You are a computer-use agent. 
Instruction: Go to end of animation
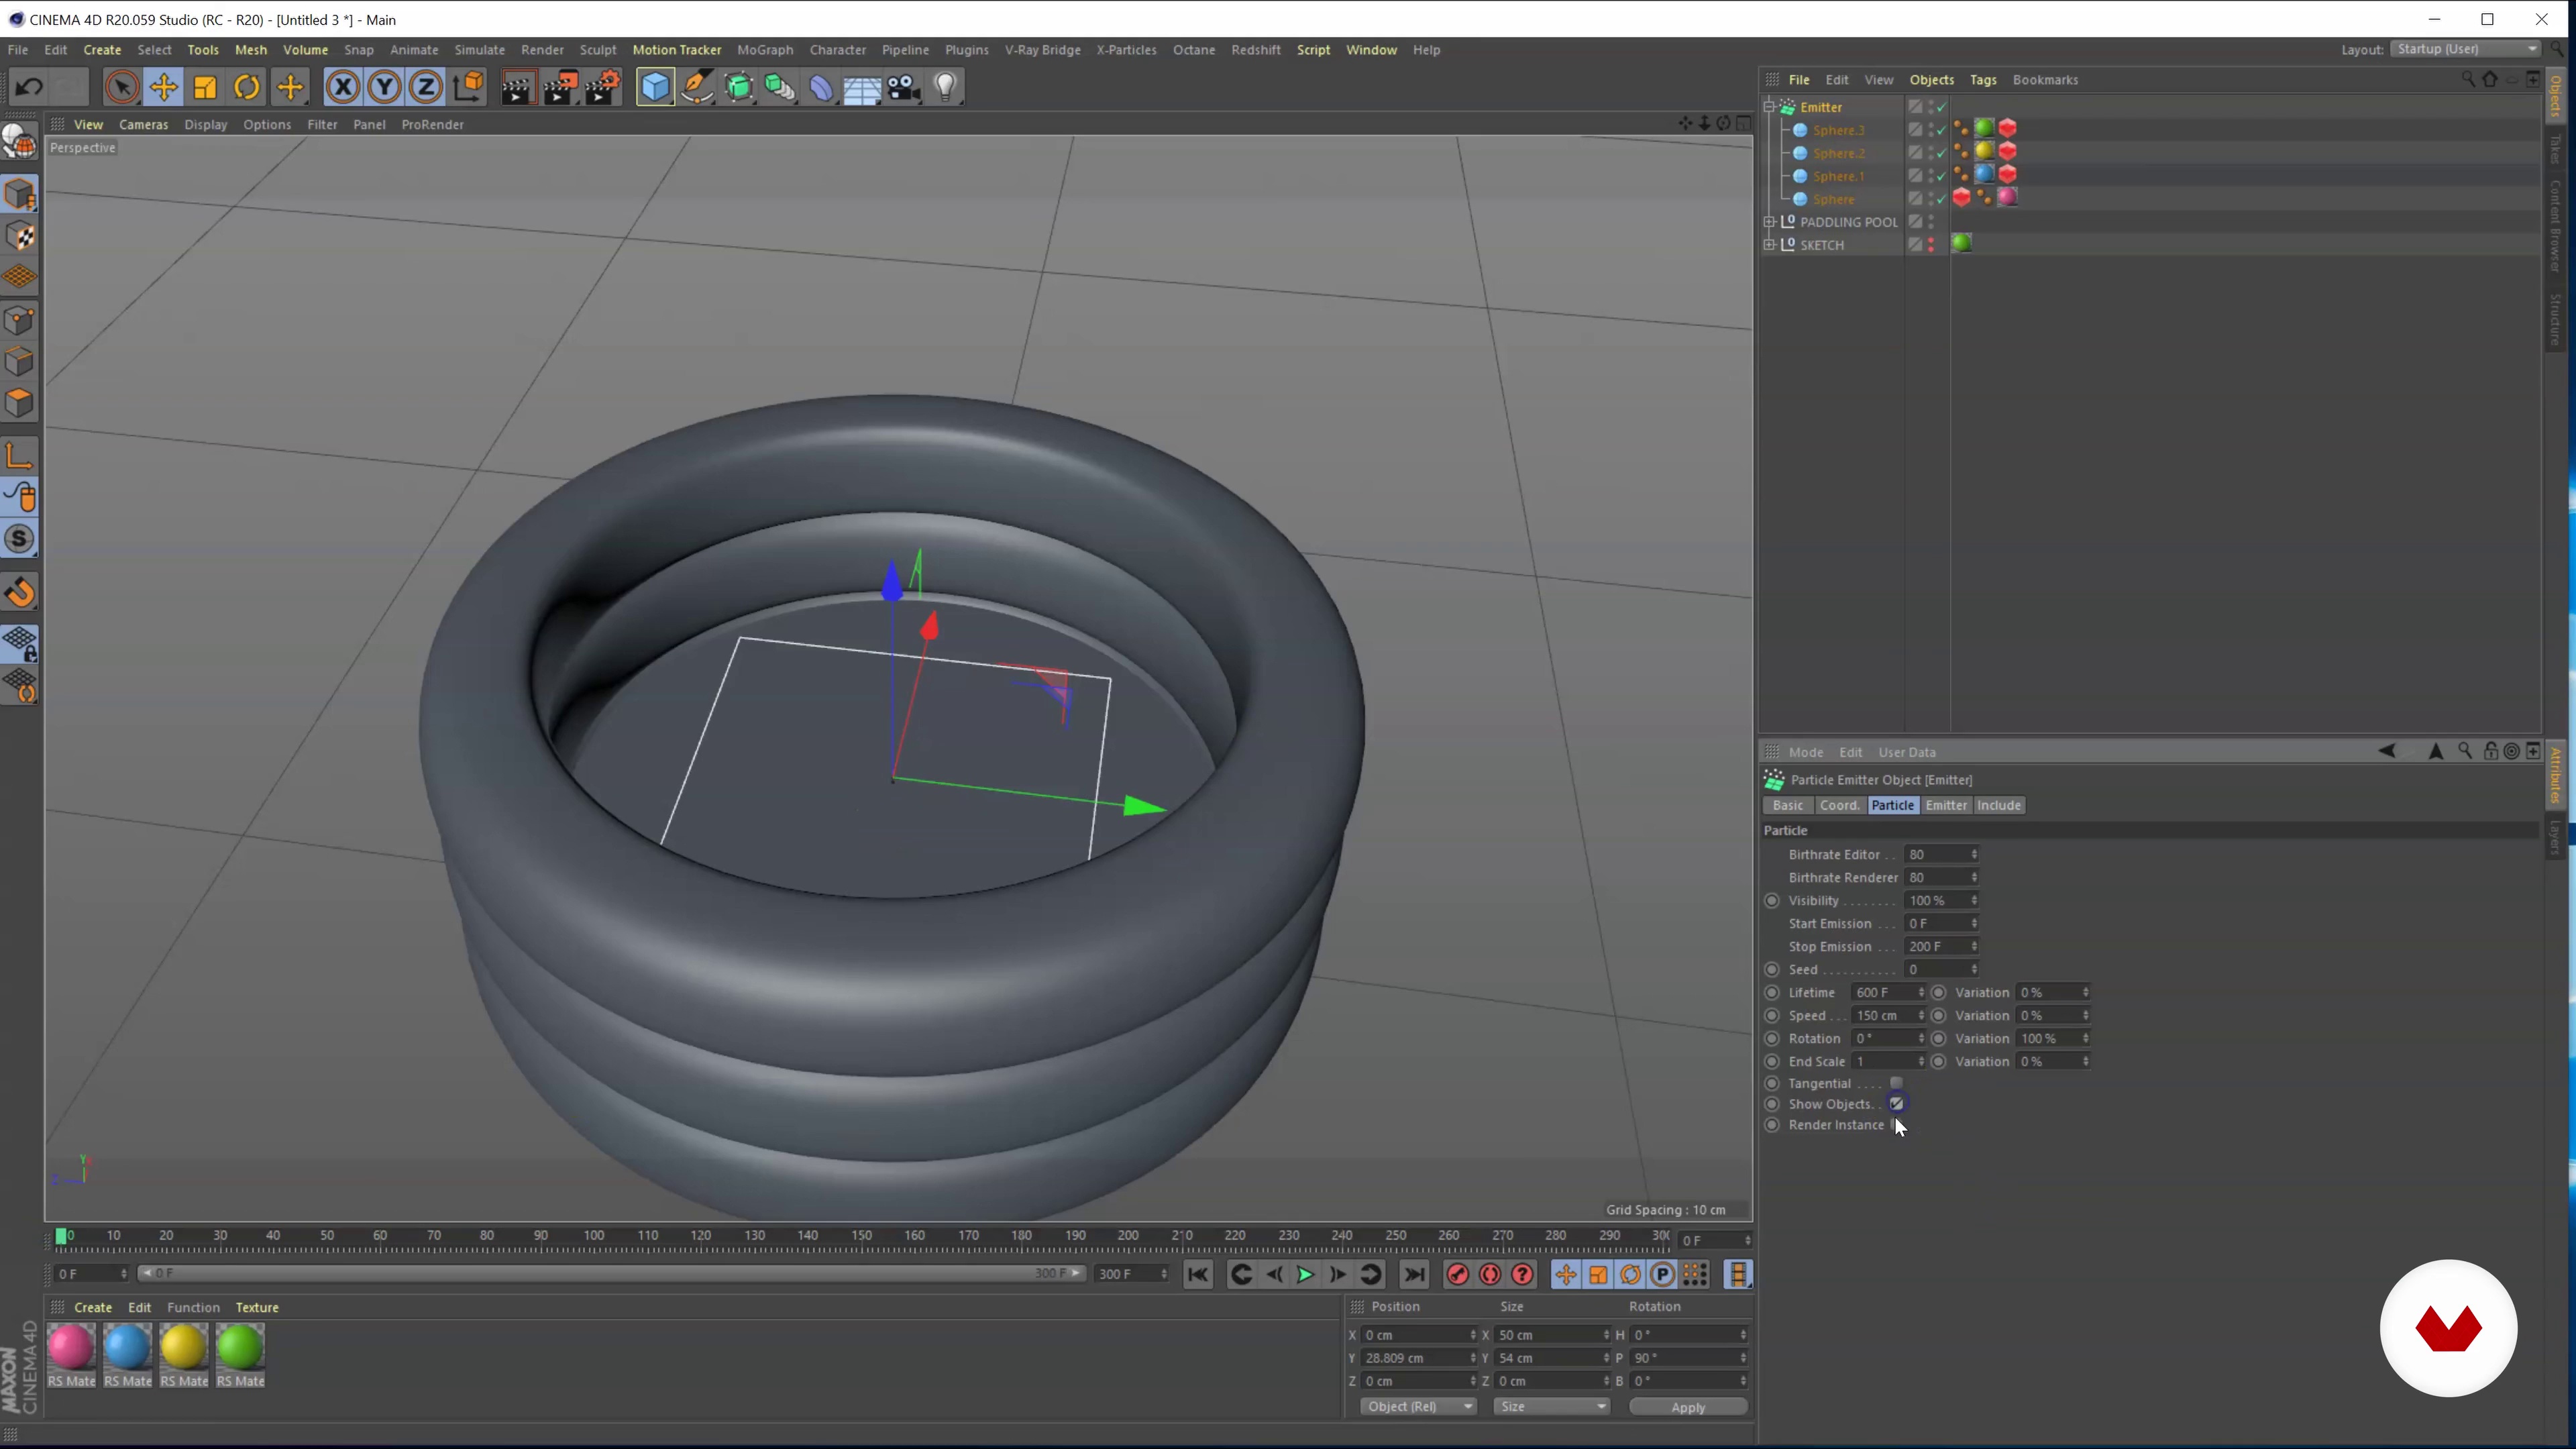pos(1414,1274)
